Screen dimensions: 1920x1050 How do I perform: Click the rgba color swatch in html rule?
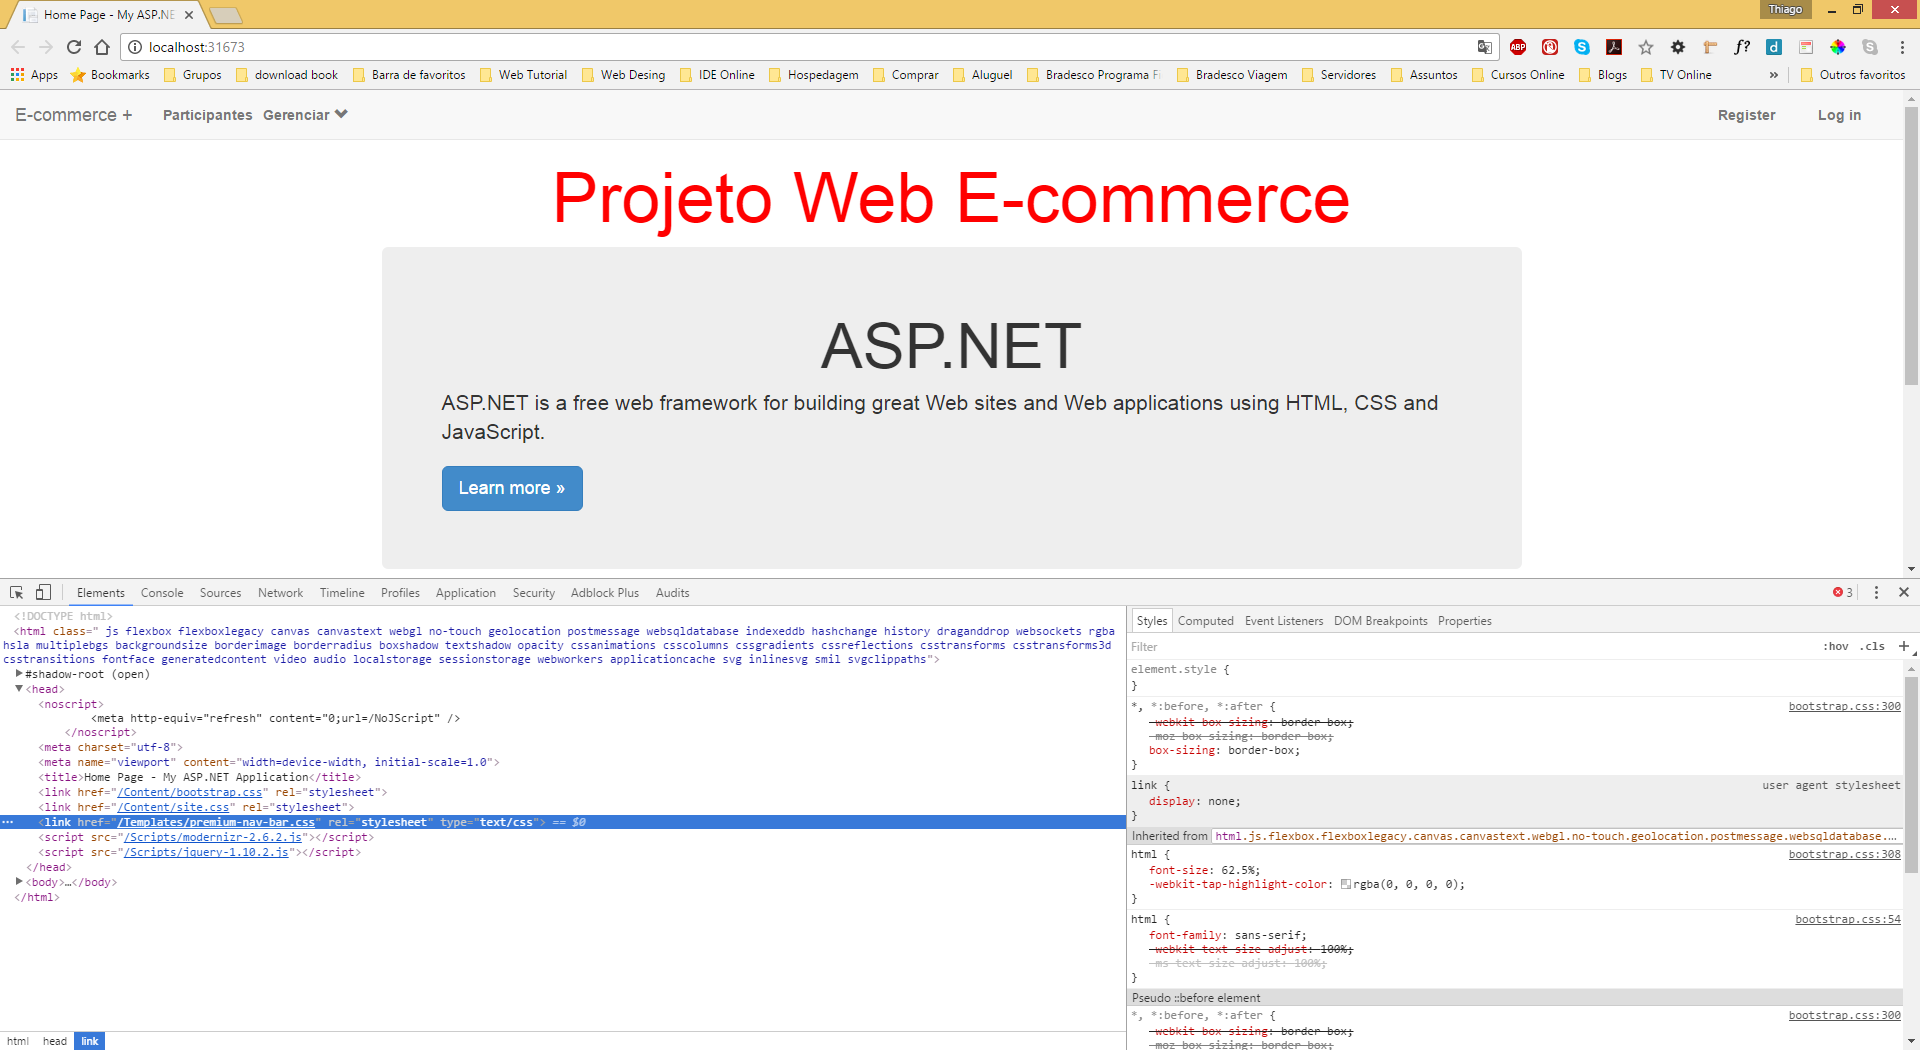1346,884
